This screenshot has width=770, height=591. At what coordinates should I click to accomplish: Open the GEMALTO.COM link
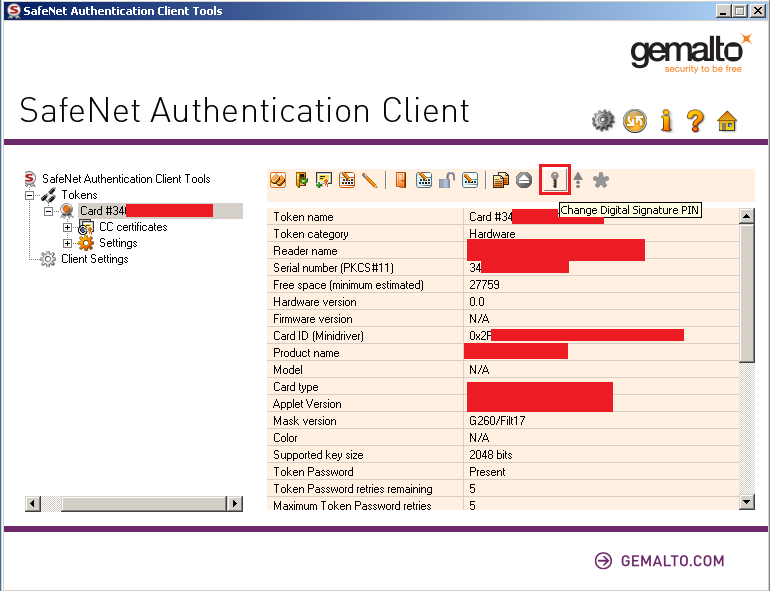click(673, 561)
